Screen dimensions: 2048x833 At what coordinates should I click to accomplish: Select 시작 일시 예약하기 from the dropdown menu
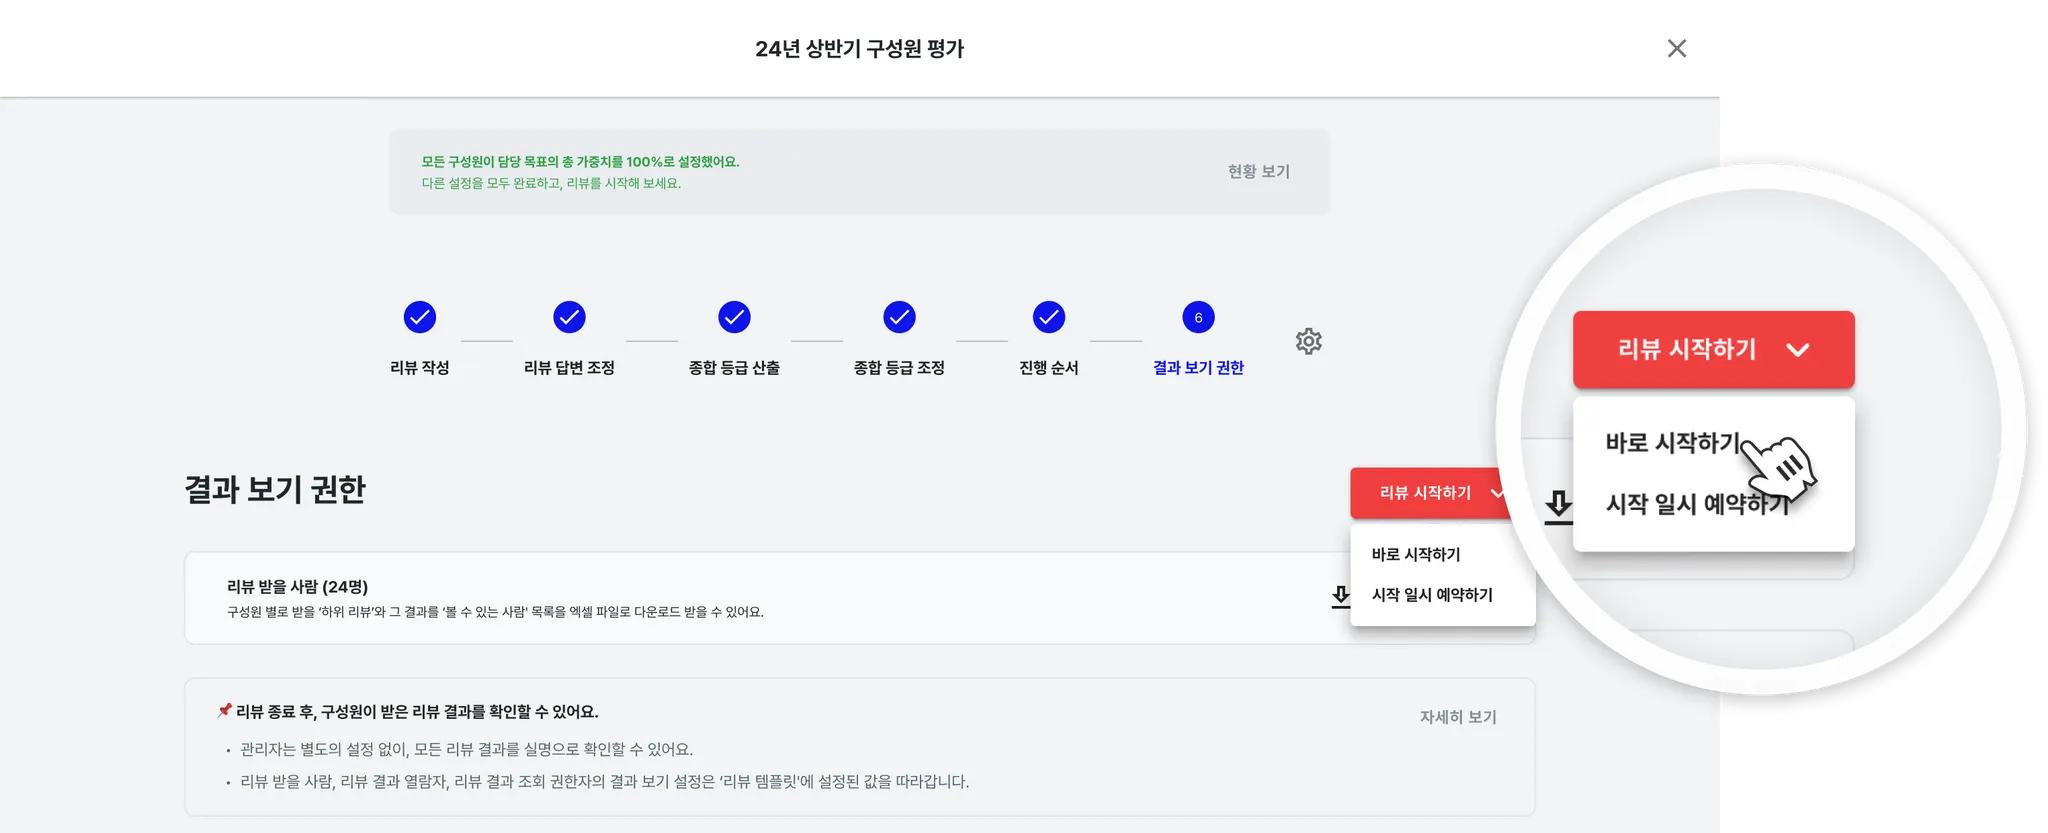[1432, 595]
